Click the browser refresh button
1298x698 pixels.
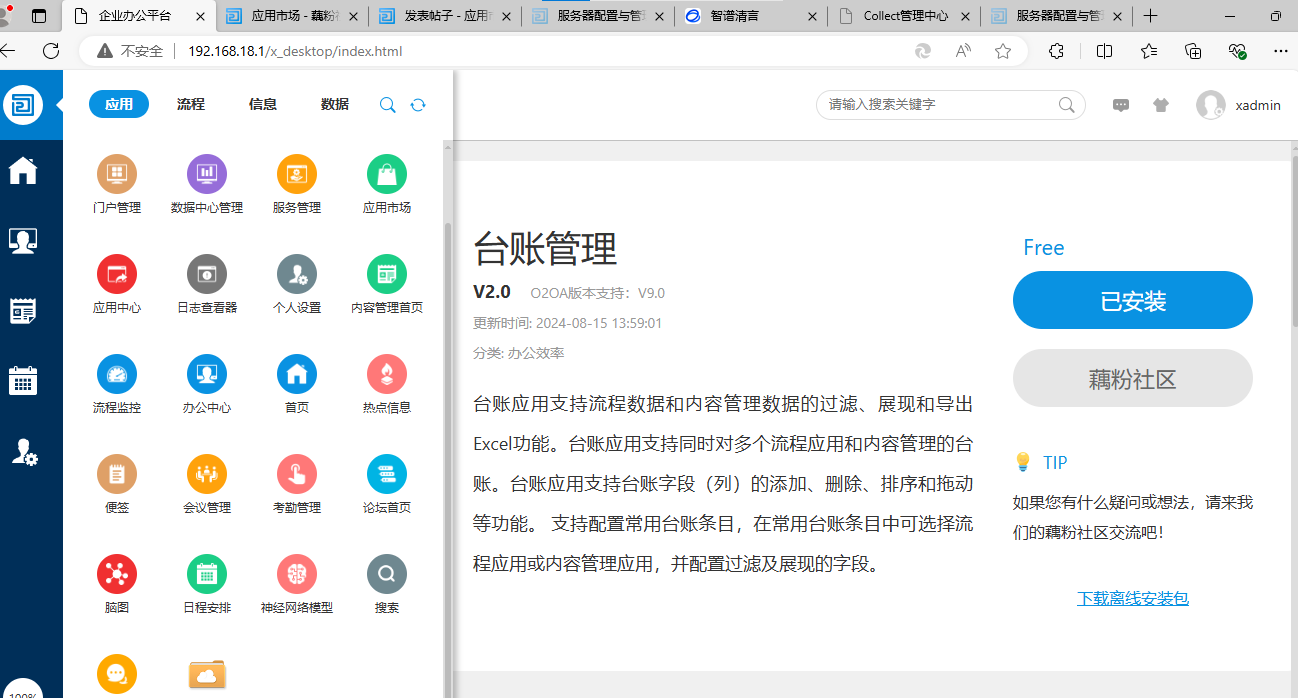click(x=51, y=51)
